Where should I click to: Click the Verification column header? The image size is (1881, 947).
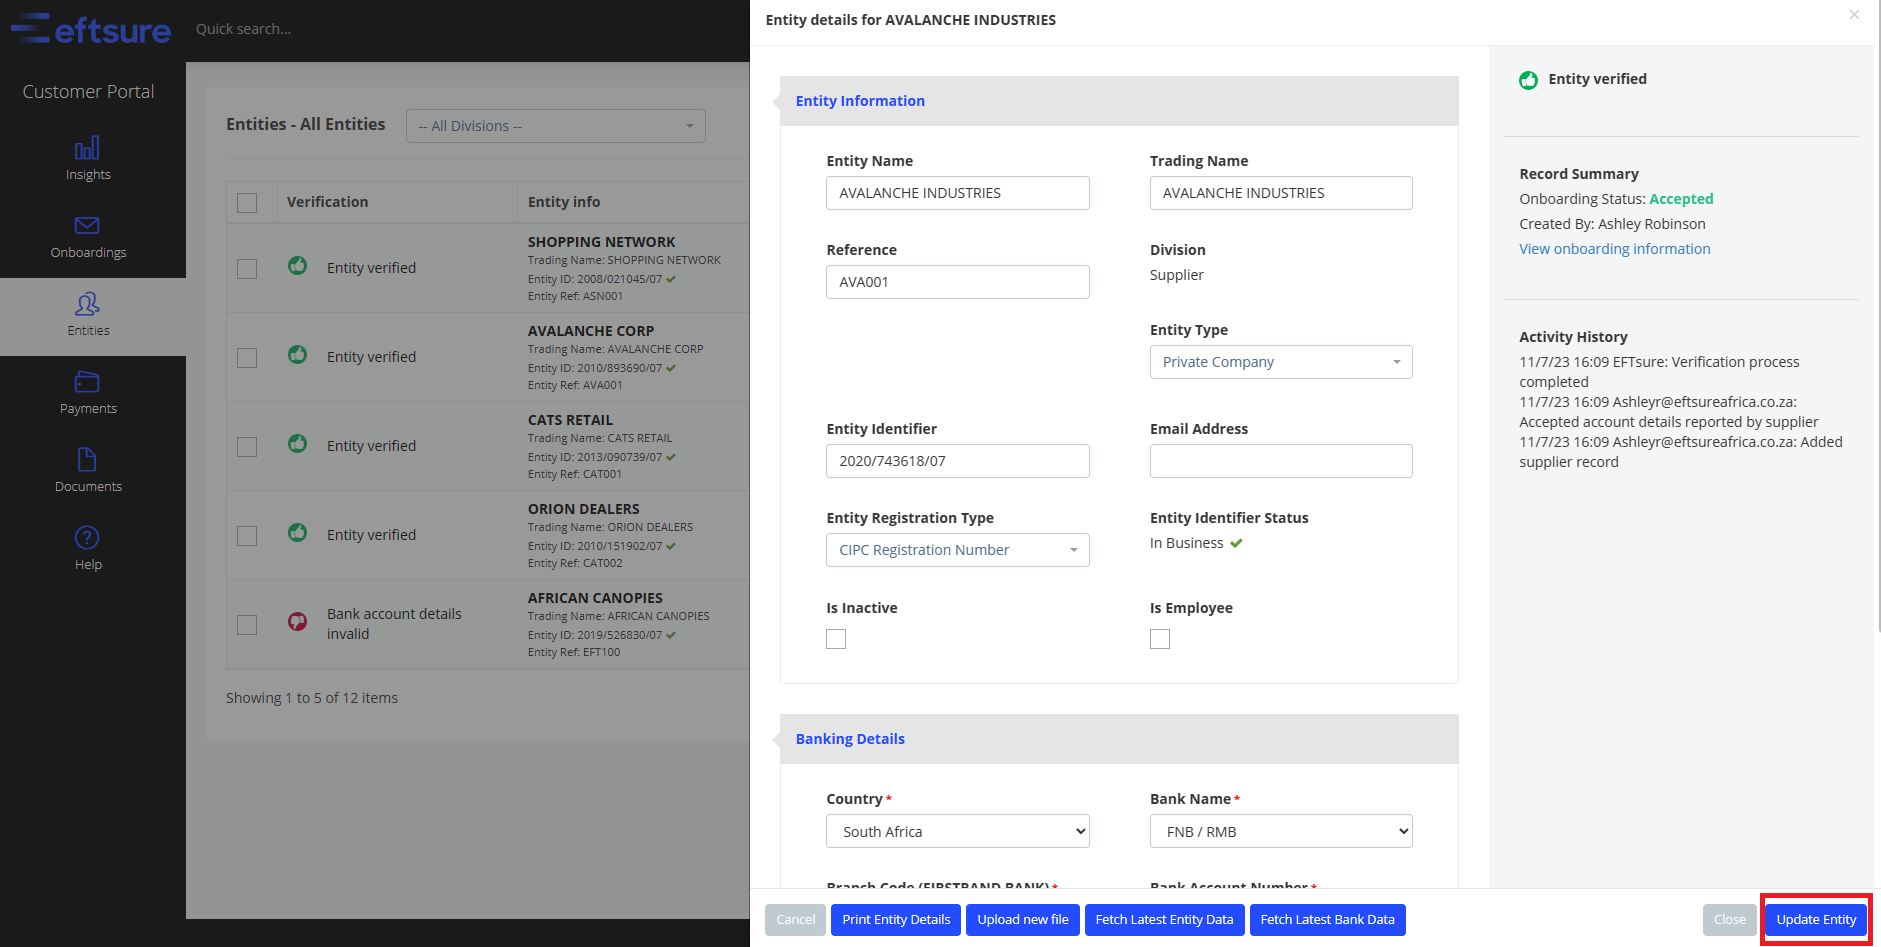[x=327, y=202]
